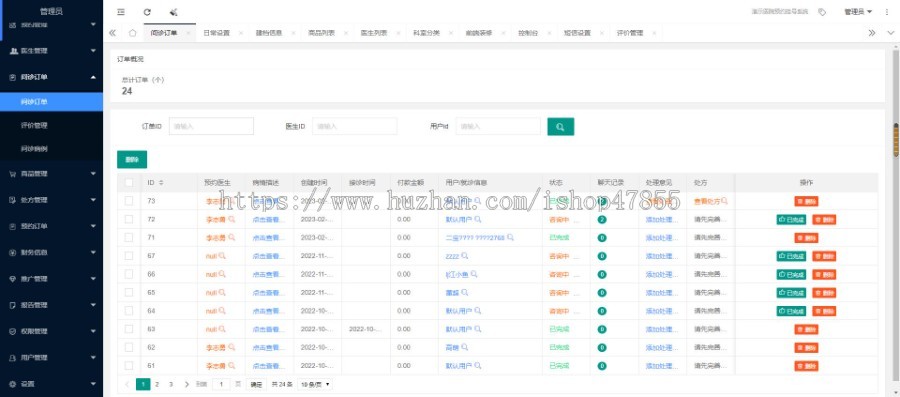900x397 pixels.
Task: Switch to the 日常设置 tab
Action: 216,33
